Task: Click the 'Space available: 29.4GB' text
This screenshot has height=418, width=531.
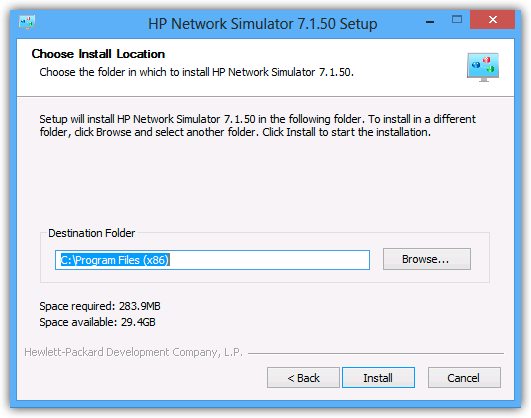Action: 97,322
